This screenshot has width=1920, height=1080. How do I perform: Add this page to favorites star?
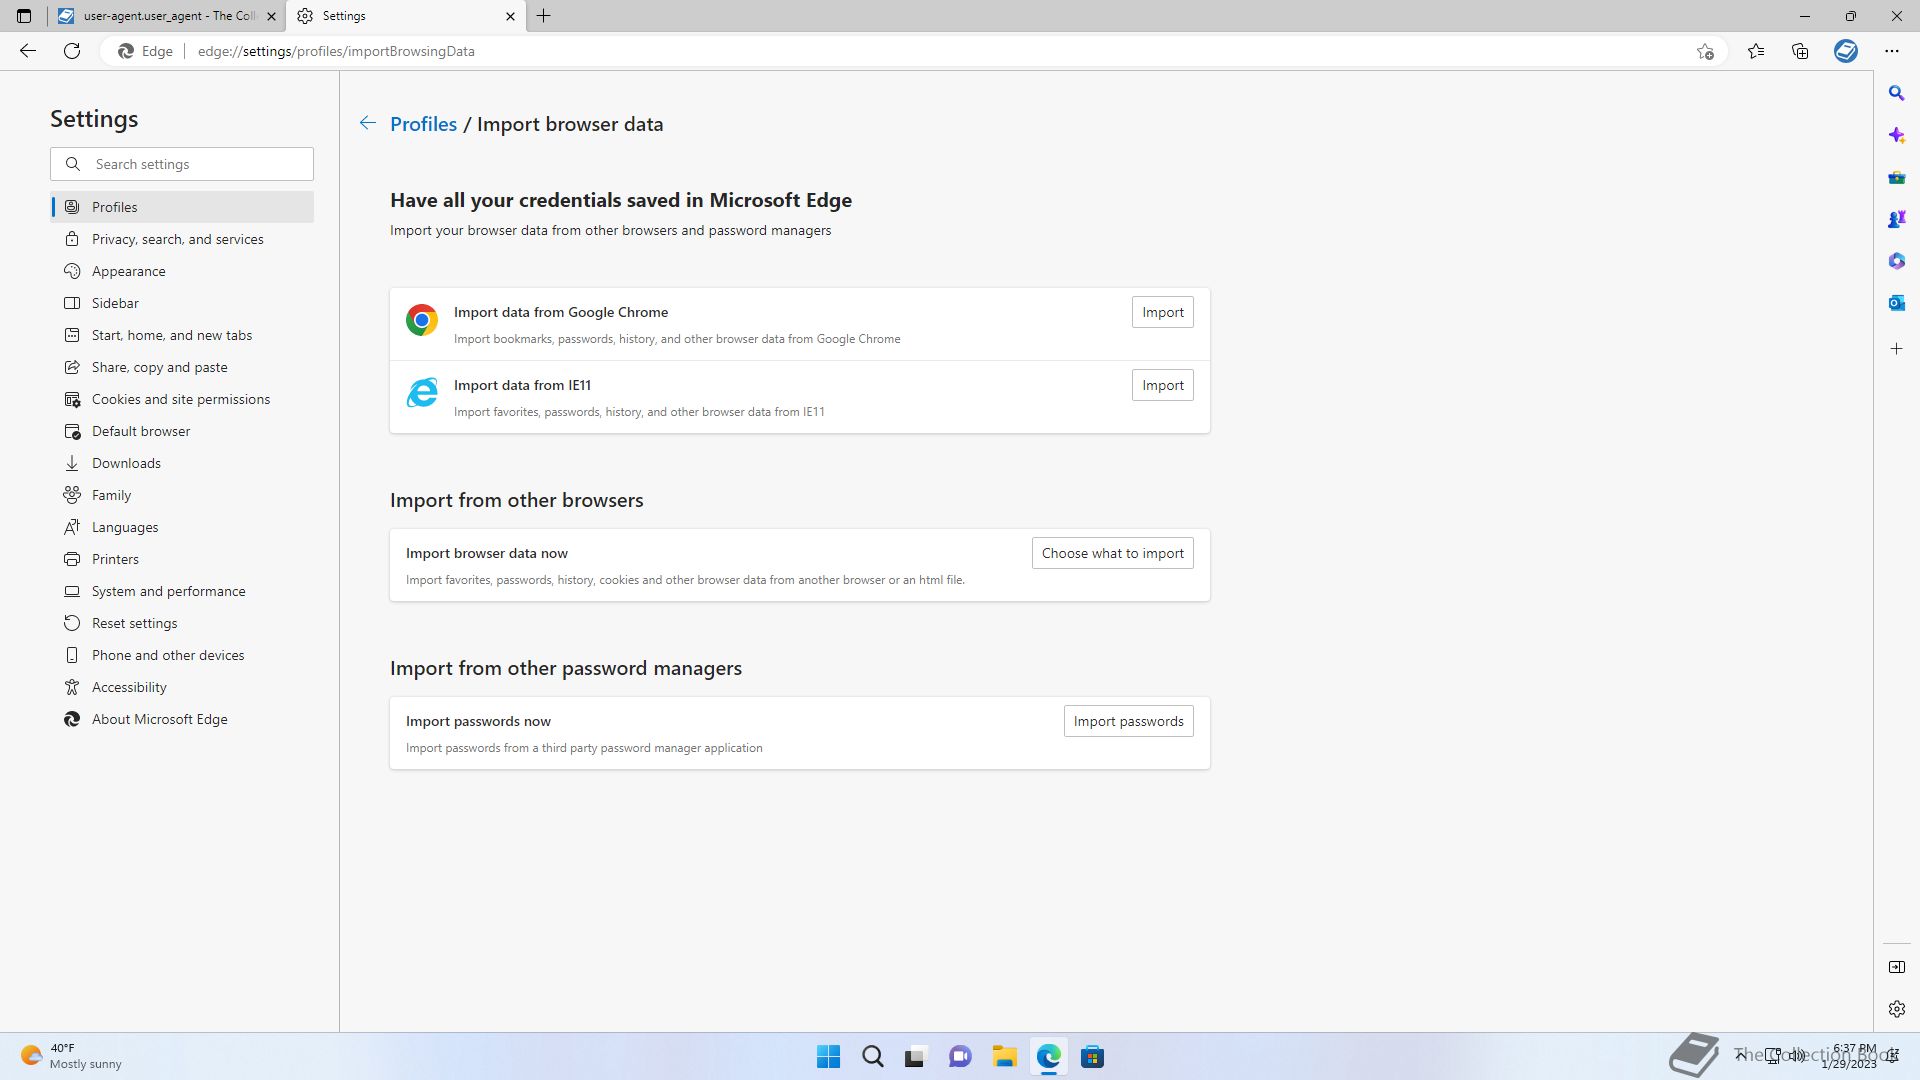click(1705, 51)
